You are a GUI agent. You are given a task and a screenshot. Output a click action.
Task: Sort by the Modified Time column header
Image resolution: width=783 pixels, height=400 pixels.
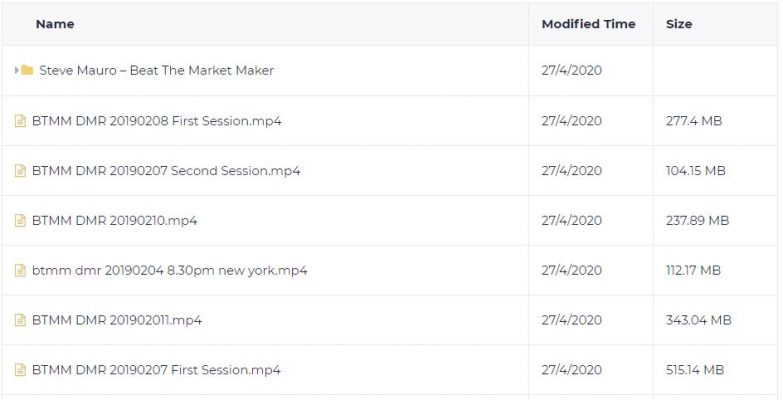[x=588, y=24]
